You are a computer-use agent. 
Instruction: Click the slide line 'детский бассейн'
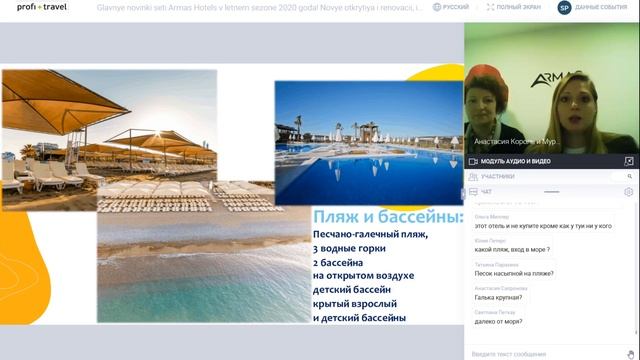pyautogui.click(x=352, y=290)
